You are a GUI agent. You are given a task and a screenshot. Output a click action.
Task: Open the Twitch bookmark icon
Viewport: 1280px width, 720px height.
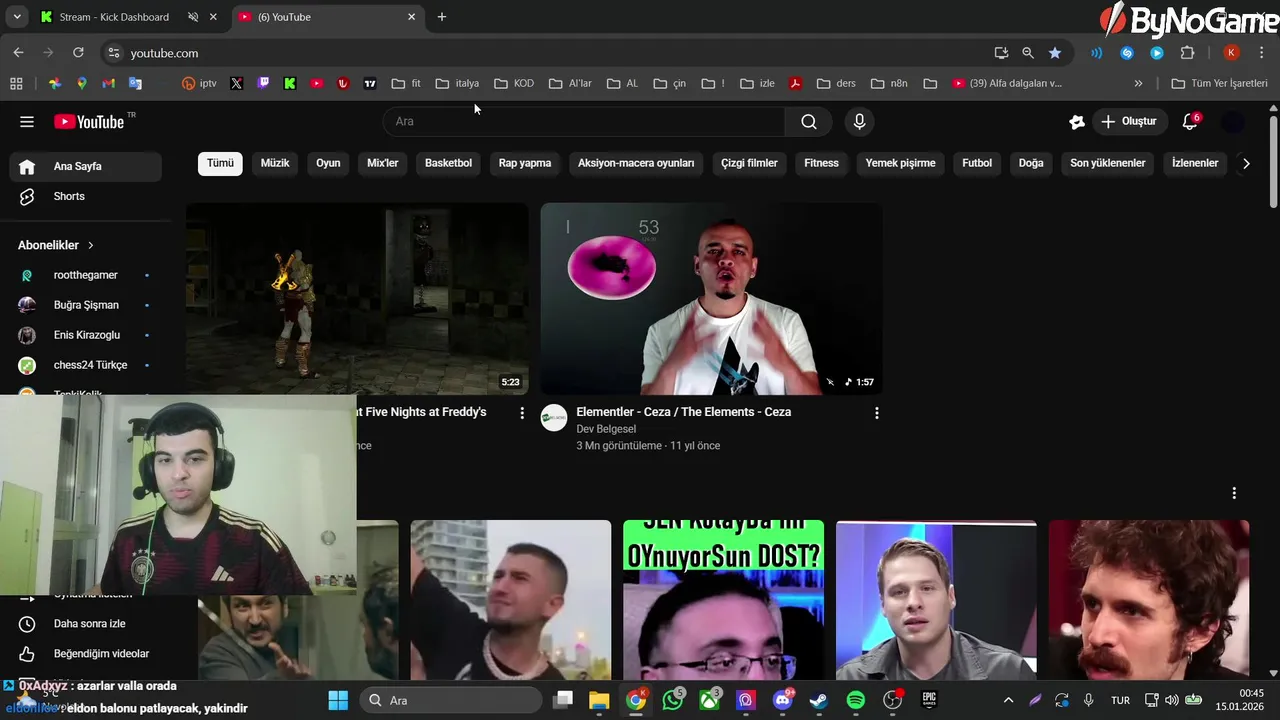pyautogui.click(x=263, y=84)
